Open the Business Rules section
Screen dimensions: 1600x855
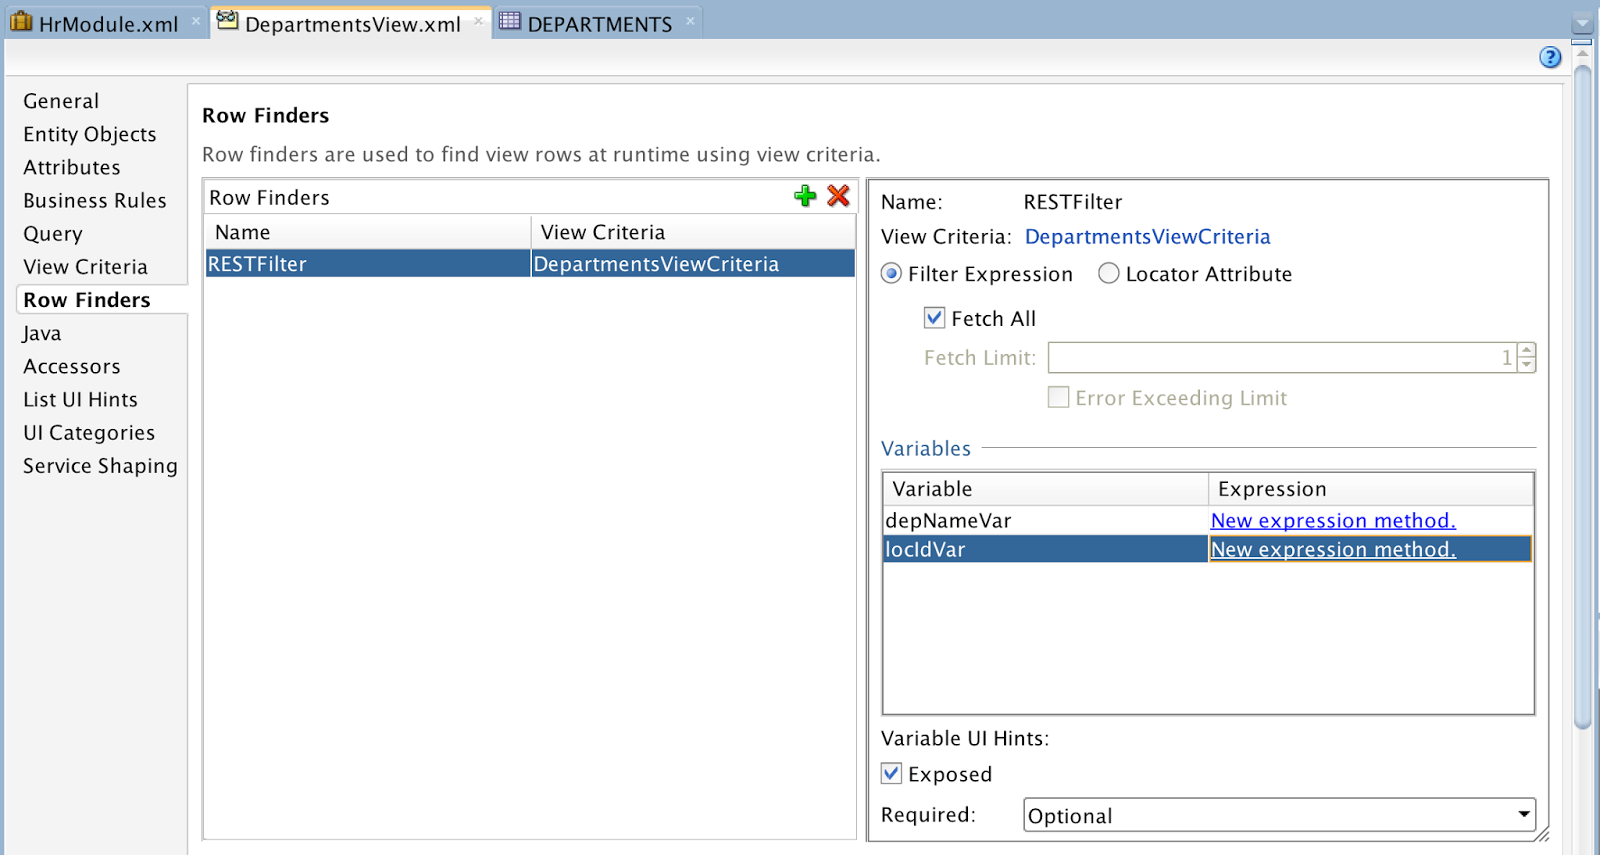tap(95, 200)
